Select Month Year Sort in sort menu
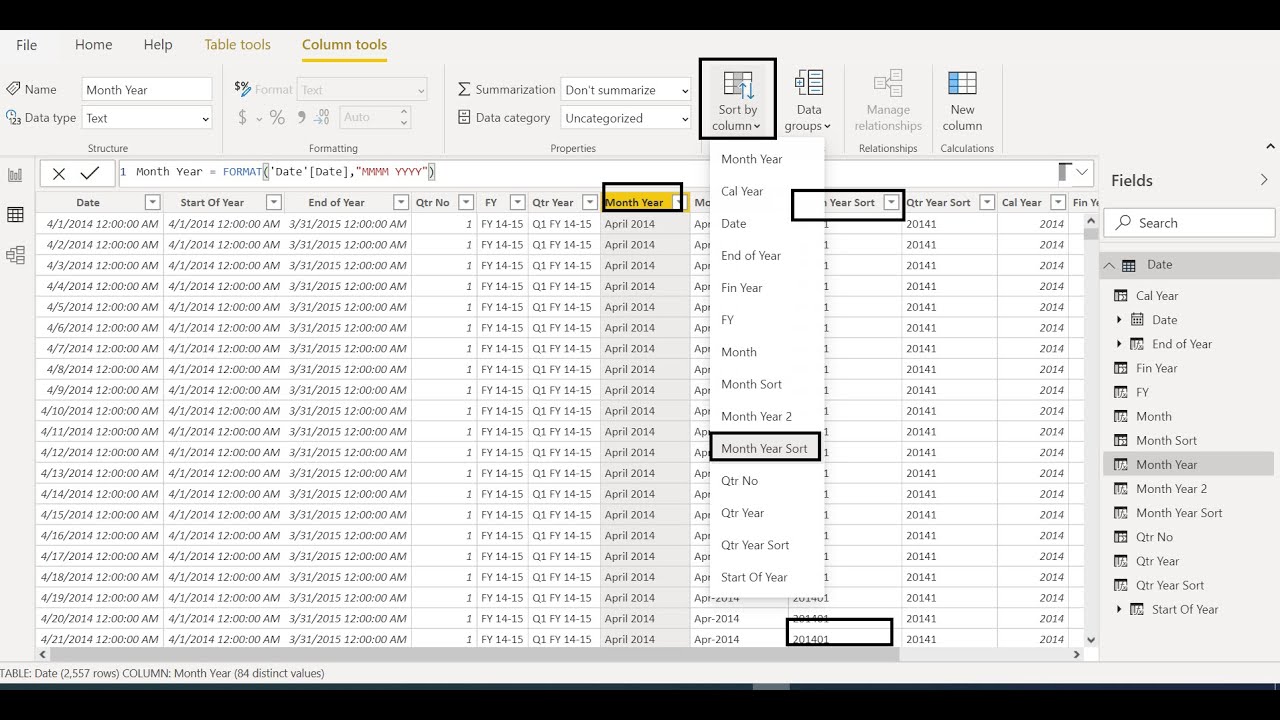The image size is (1280, 720). click(765, 448)
